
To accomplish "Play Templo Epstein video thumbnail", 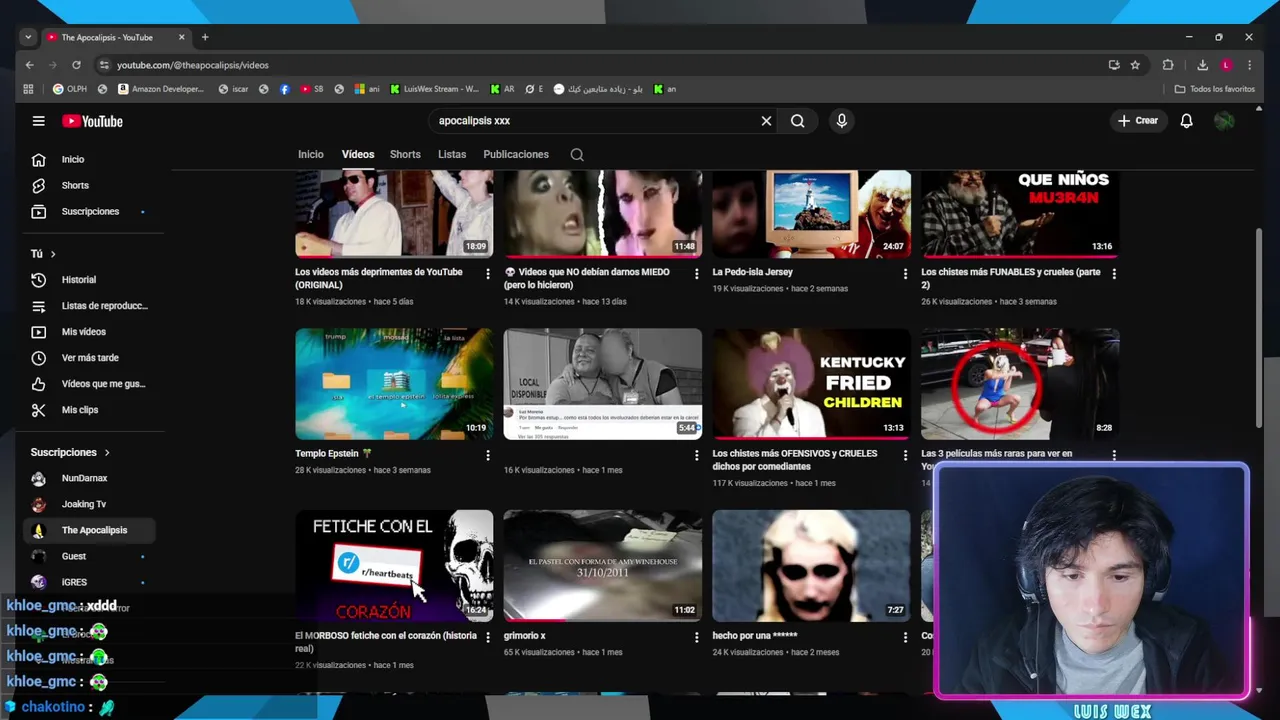I will [394, 384].
